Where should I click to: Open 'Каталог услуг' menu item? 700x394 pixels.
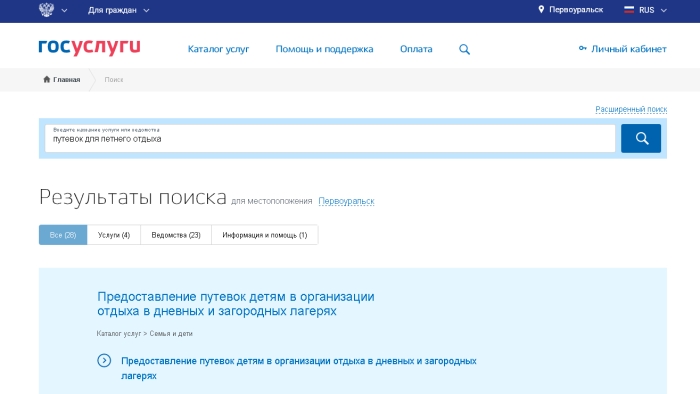tap(218, 49)
